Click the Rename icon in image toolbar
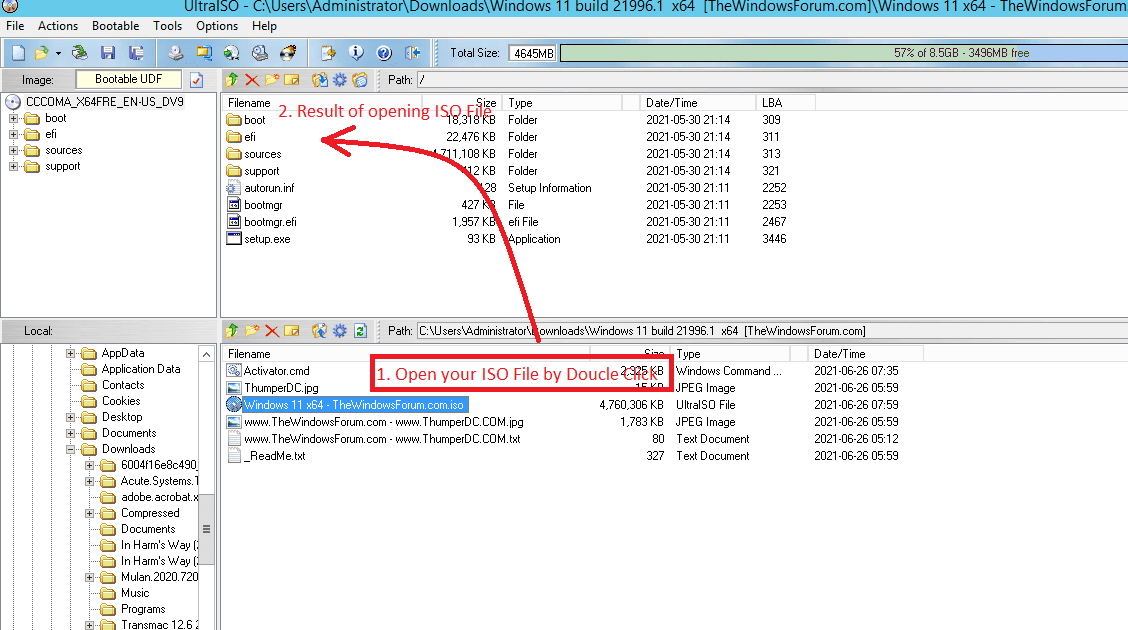 pyautogui.click(x=291, y=80)
